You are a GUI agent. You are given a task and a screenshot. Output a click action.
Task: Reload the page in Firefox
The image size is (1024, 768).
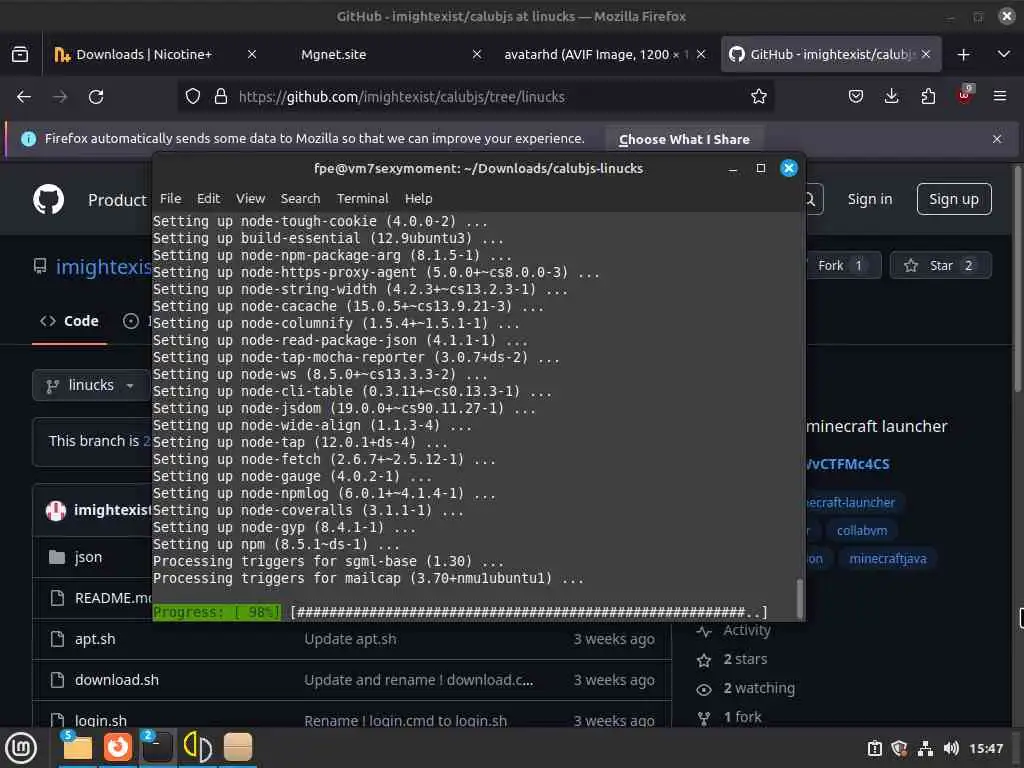point(96,97)
